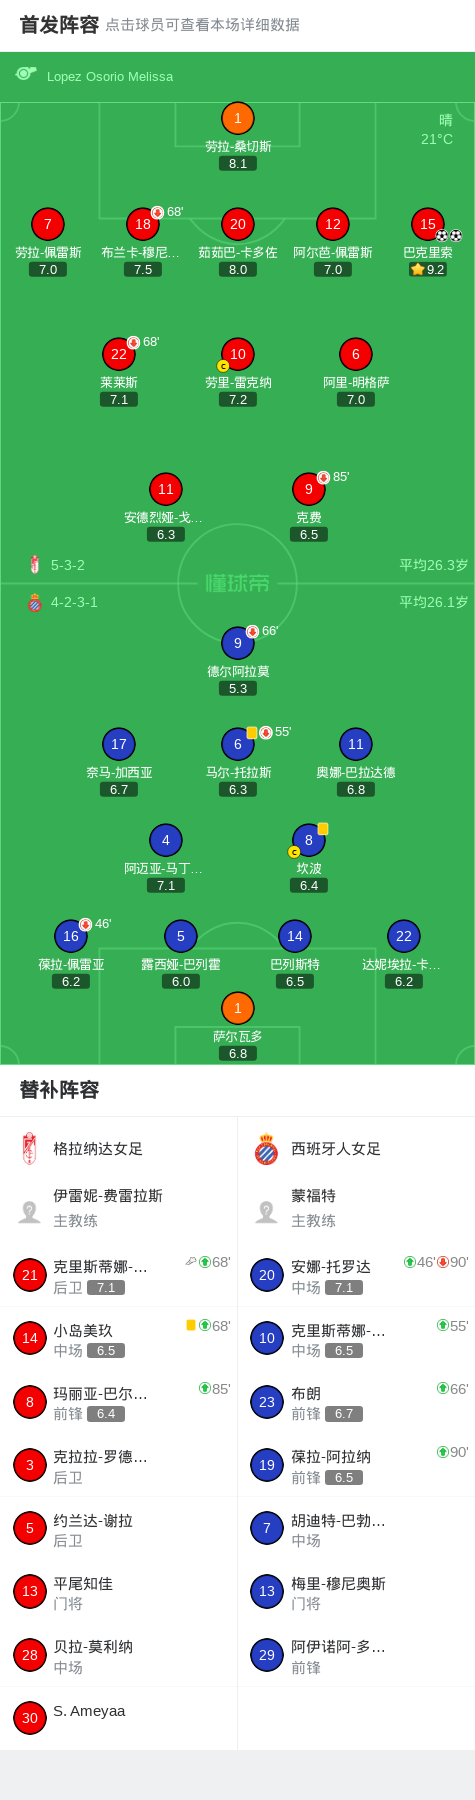
Task: Open the 格拉纳达女足 team crest
Action: point(30,1149)
